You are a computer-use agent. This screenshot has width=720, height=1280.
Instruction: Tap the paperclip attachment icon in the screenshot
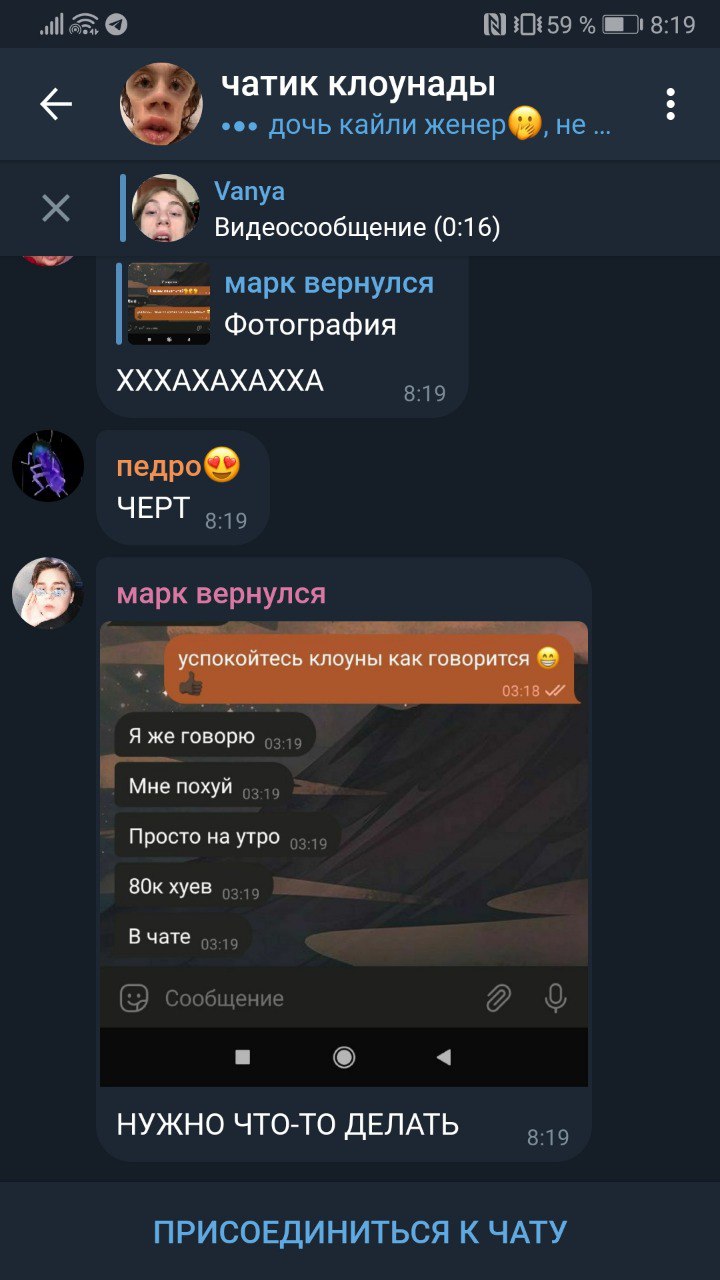tap(498, 998)
